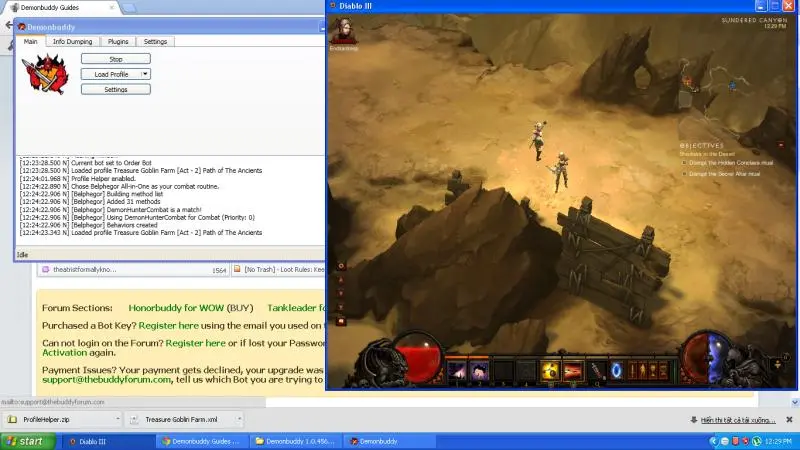Expand the Load Profile dropdown arrow

point(146,74)
